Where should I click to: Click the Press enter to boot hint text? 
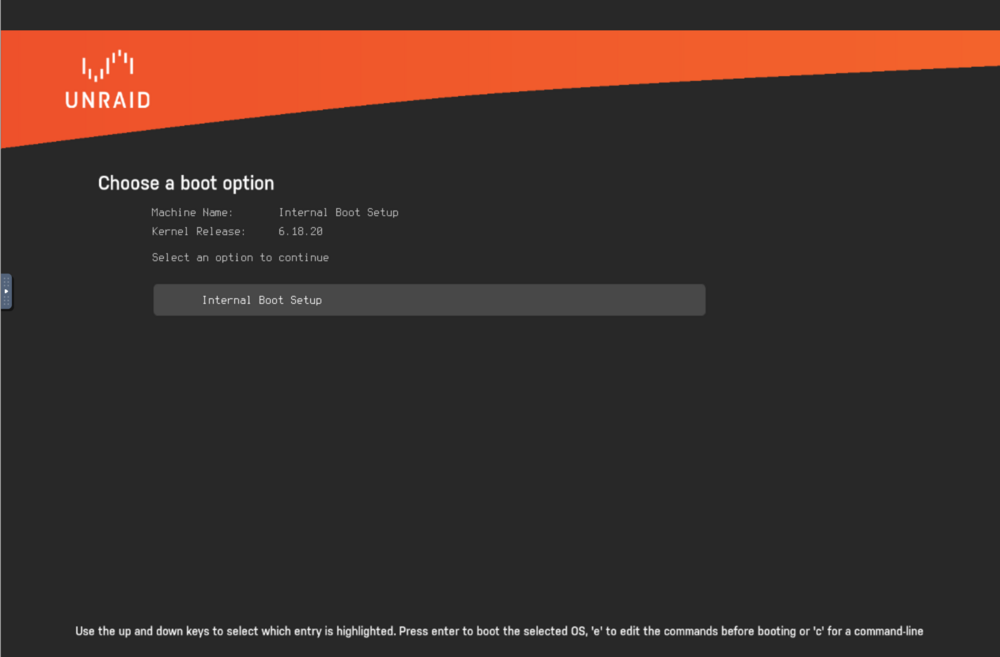tap(493, 631)
